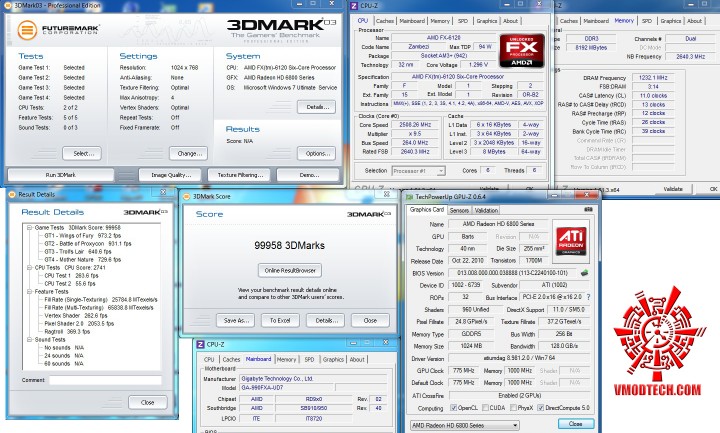
Task: Click the DRAM Frequency value 1232.1 MHz
Action: pos(653,78)
